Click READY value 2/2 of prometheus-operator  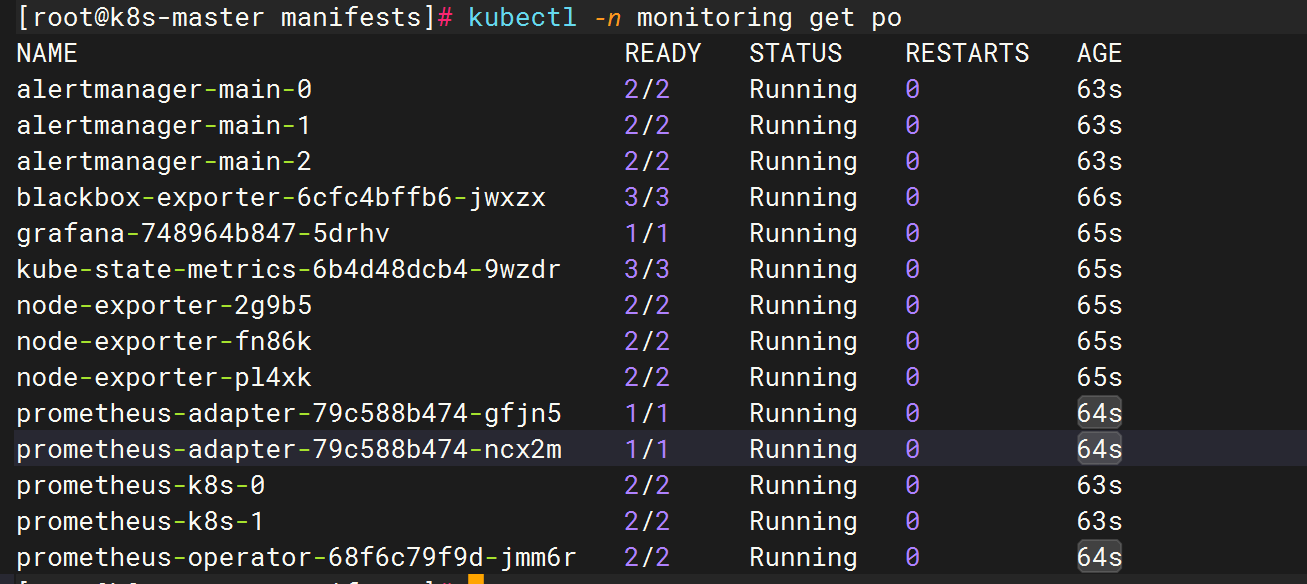pyautogui.click(x=647, y=558)
